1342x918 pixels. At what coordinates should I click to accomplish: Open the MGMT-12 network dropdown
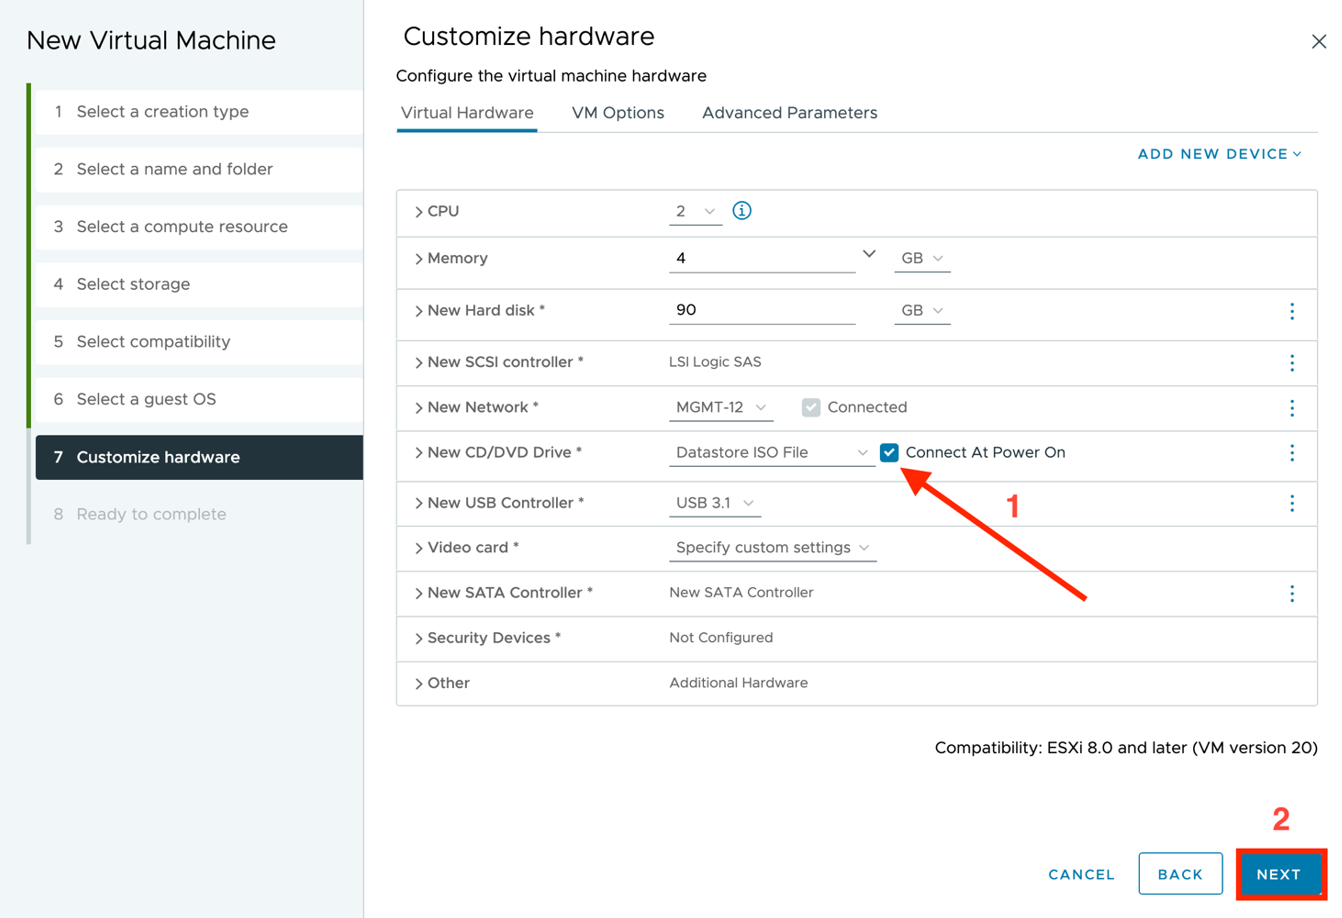click(x=720, y=408)
